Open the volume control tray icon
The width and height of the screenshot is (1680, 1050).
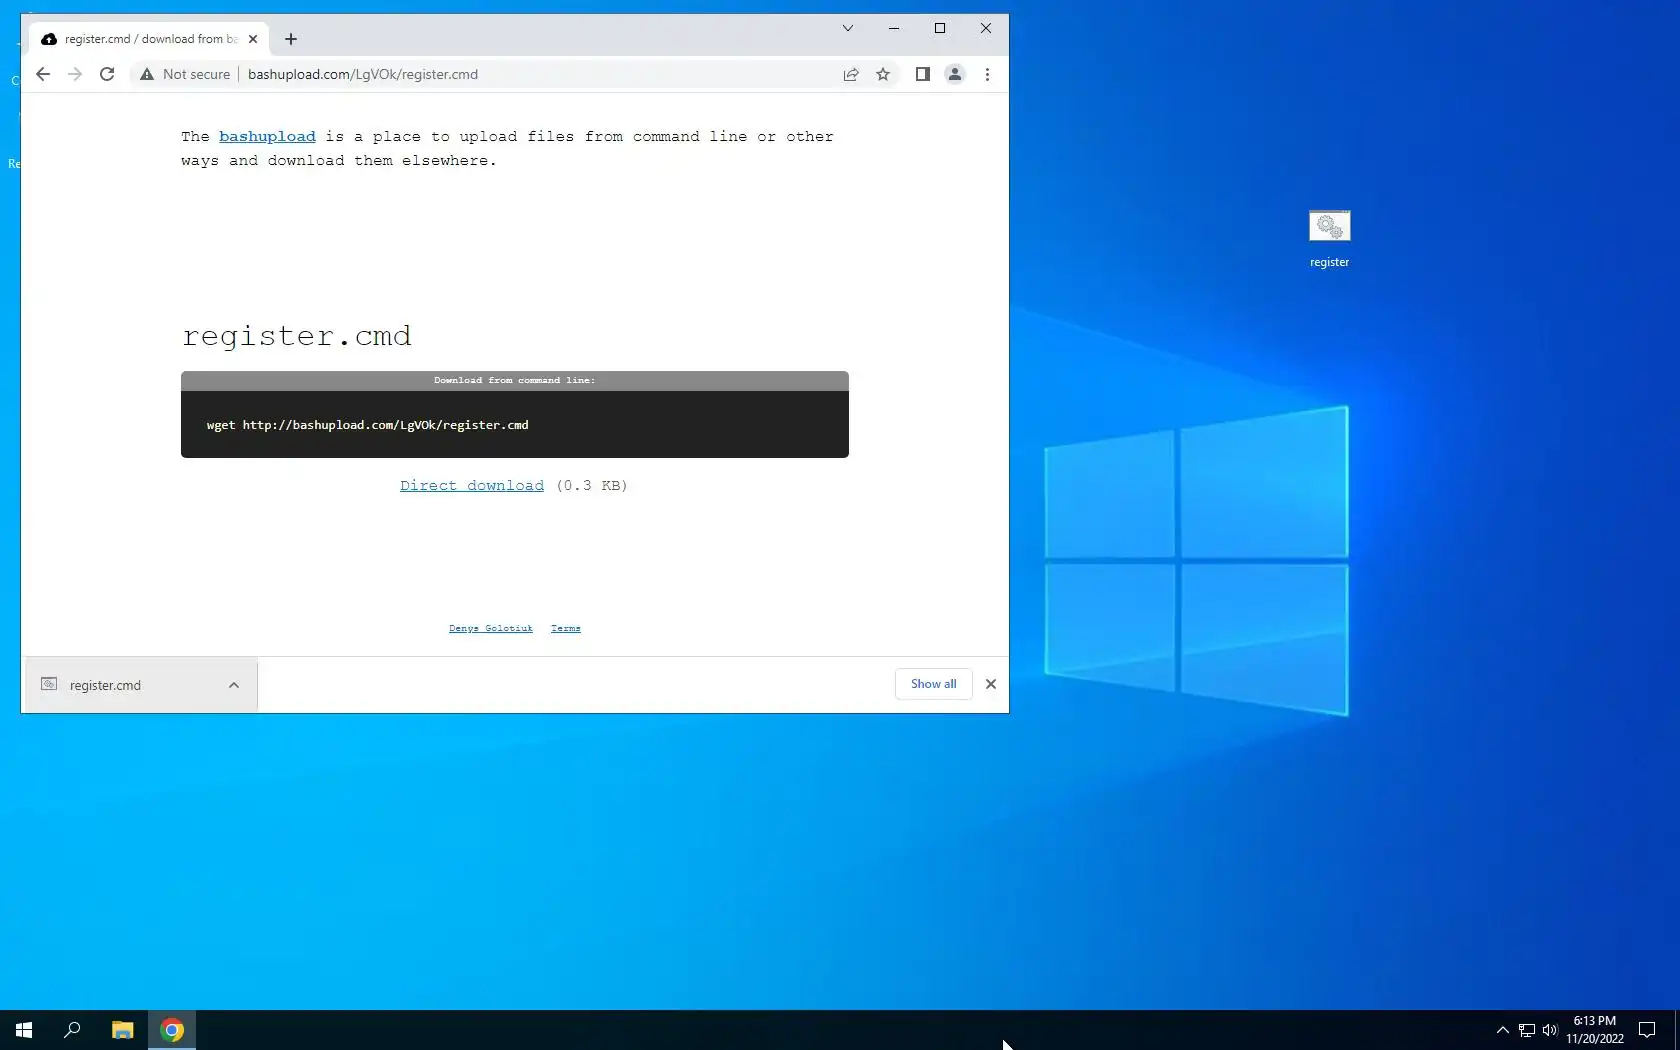pos(1550,1030)
